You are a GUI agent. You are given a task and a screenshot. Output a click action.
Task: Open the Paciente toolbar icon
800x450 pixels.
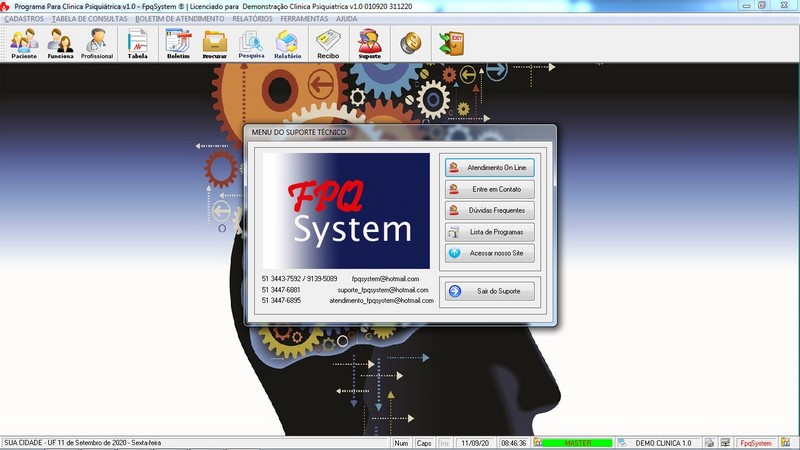[x=24, y=43]
